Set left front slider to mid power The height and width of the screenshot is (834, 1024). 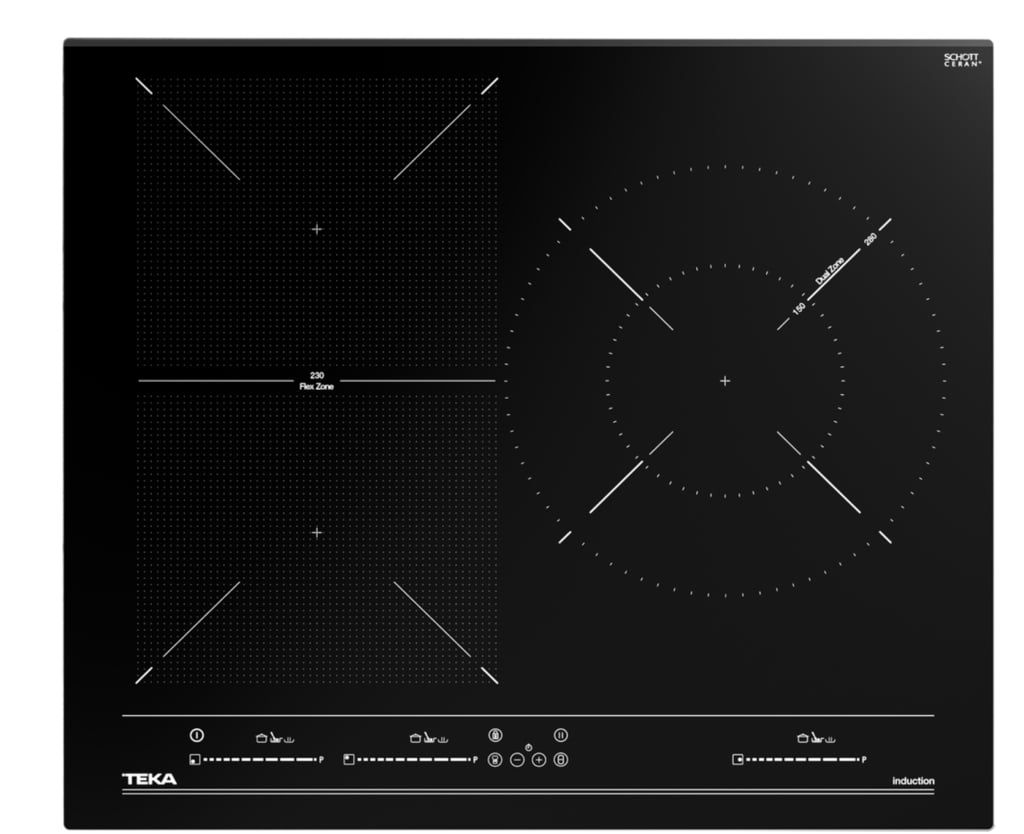pyautogui.click(x=260, y=760)
